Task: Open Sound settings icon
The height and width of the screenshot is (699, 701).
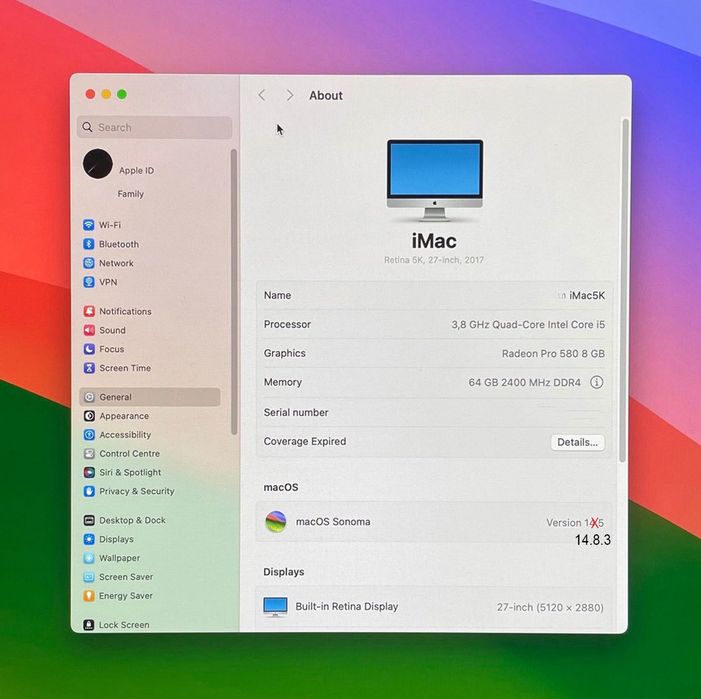Action: pos(89,330)
